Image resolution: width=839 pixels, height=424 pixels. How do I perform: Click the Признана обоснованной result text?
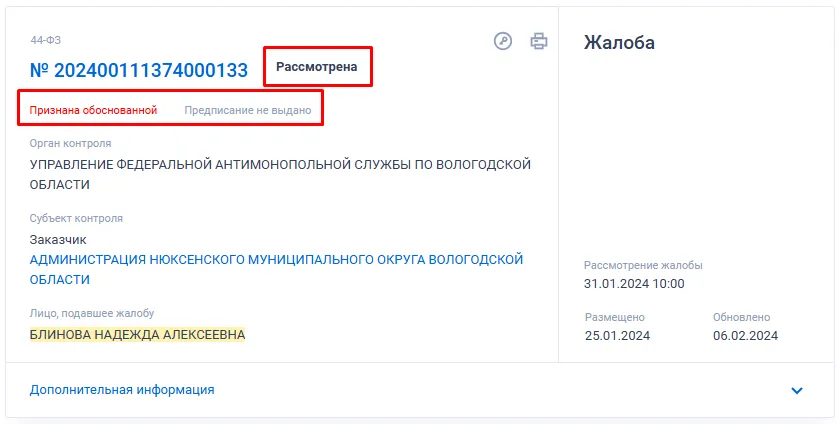93,110
